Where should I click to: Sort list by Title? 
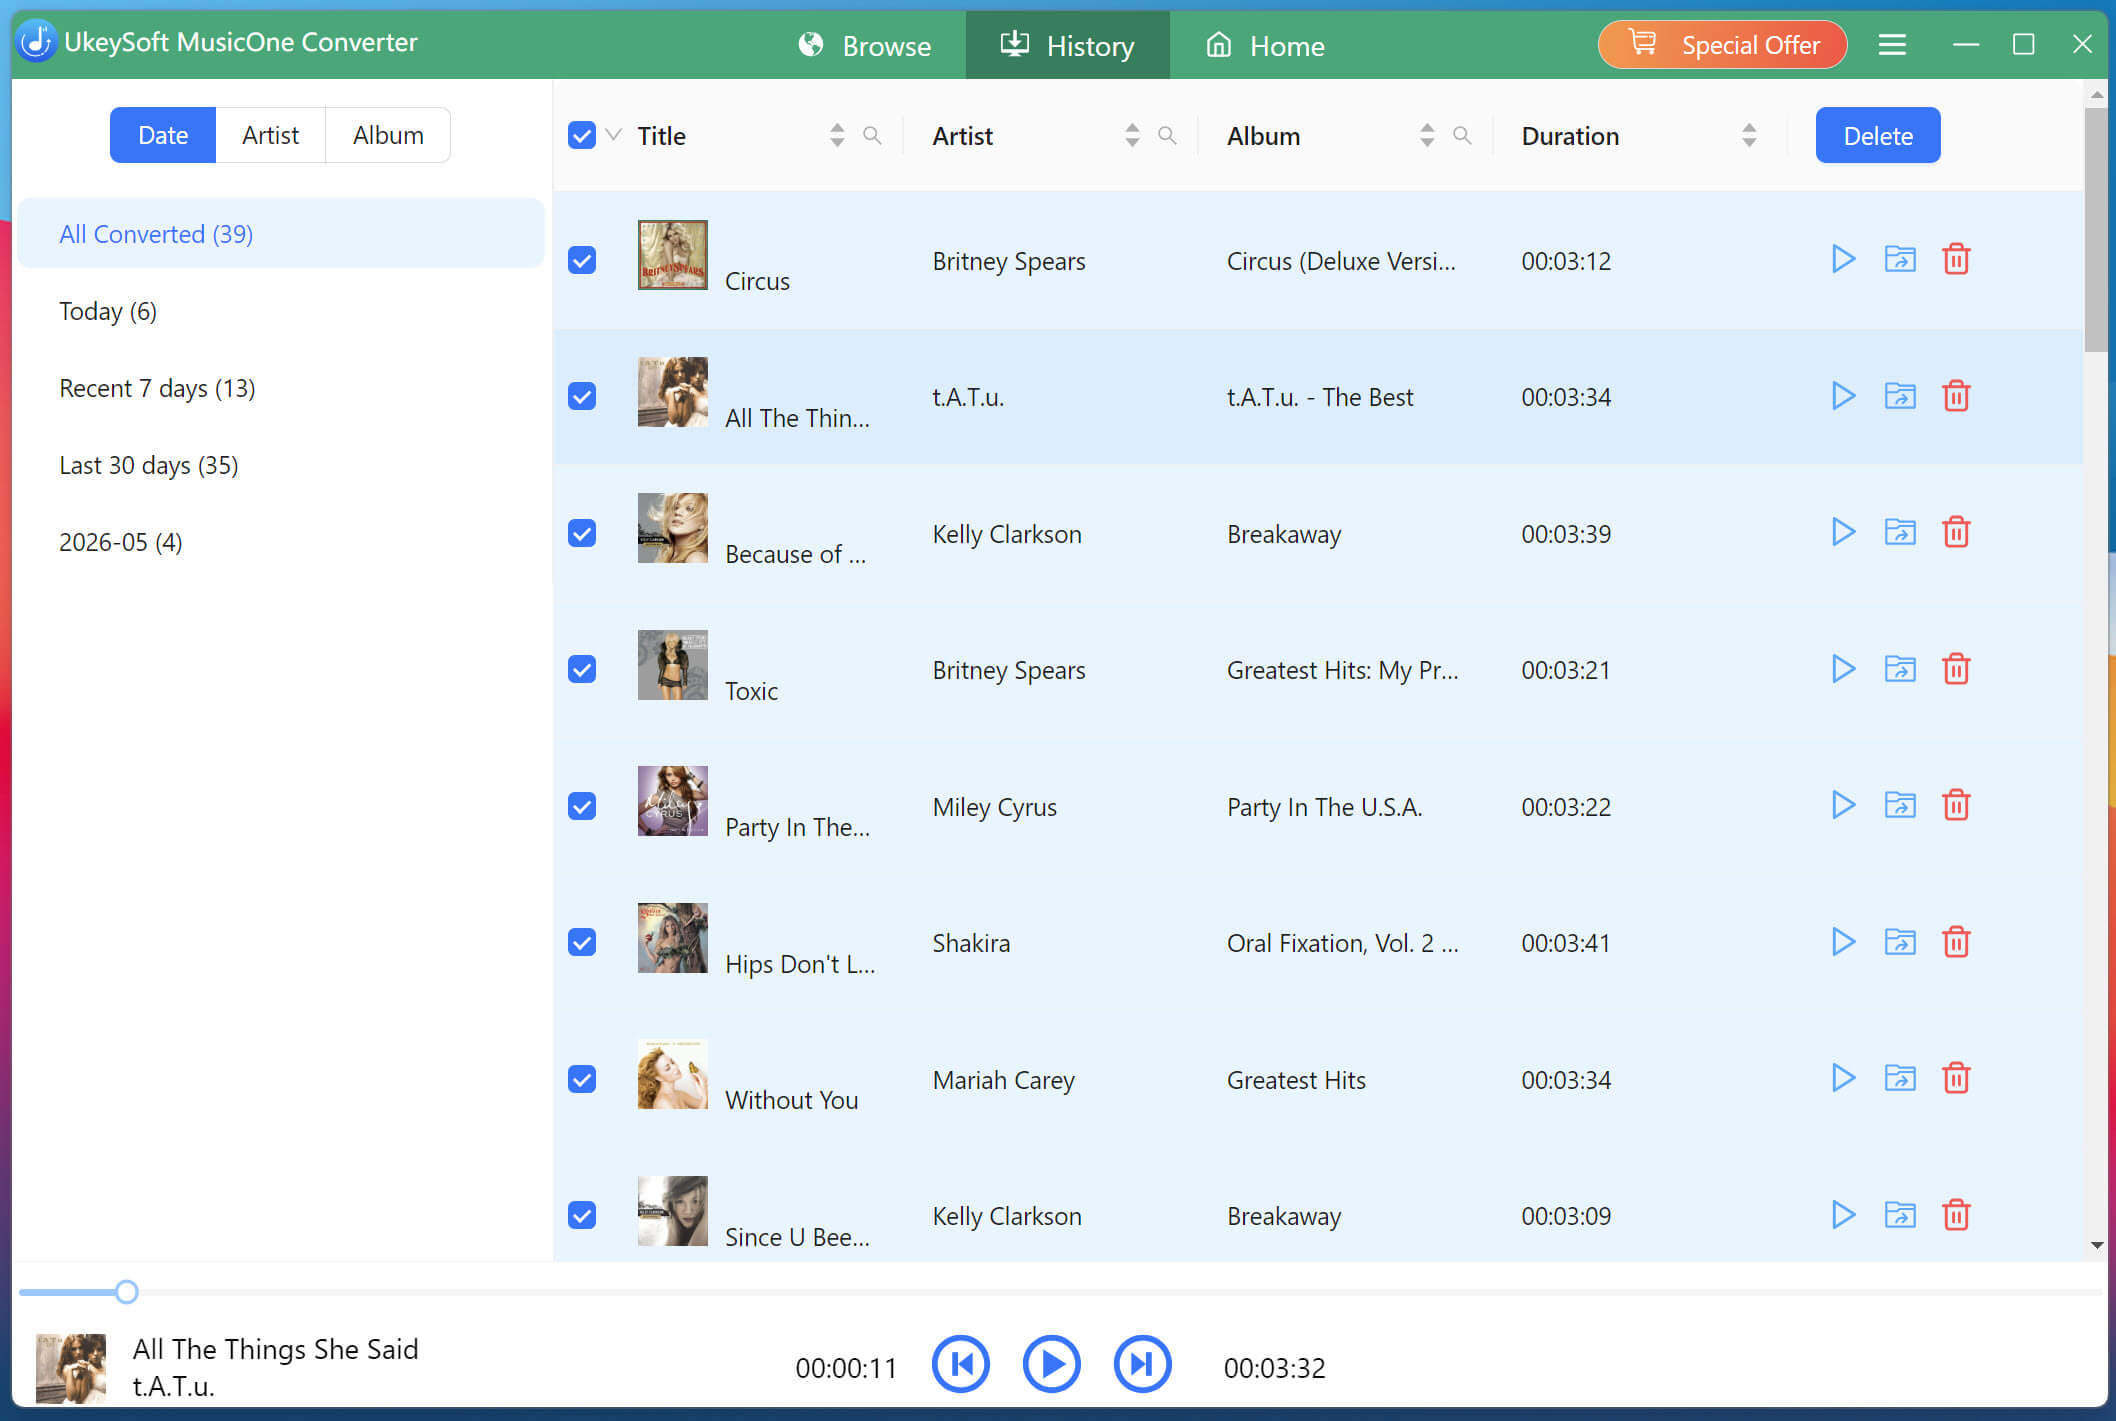point(837,135)
